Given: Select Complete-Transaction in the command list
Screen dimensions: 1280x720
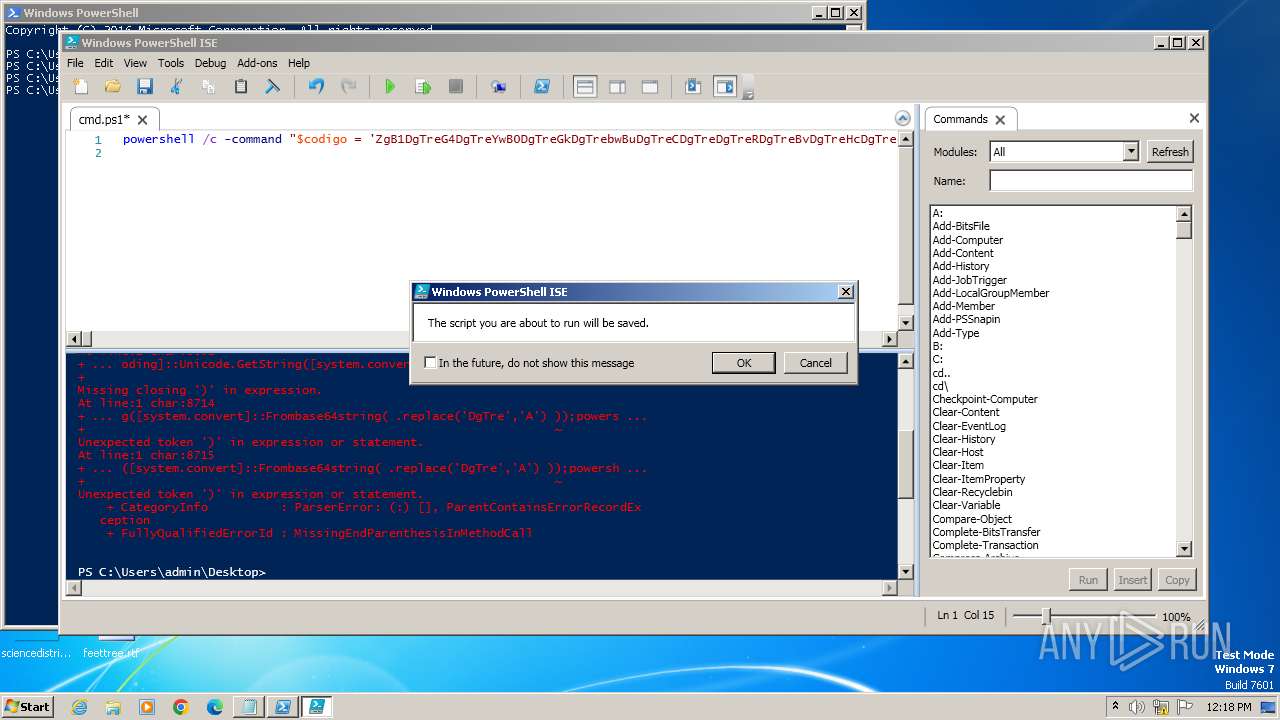Looking at the screenshot, I should (x=985, y=545).
